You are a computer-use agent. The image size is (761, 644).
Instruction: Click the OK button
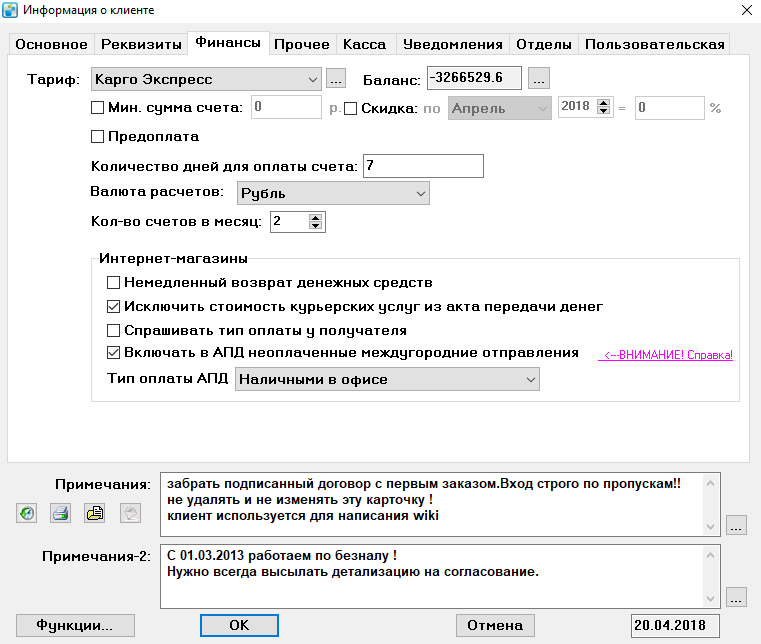coord(239,626)
